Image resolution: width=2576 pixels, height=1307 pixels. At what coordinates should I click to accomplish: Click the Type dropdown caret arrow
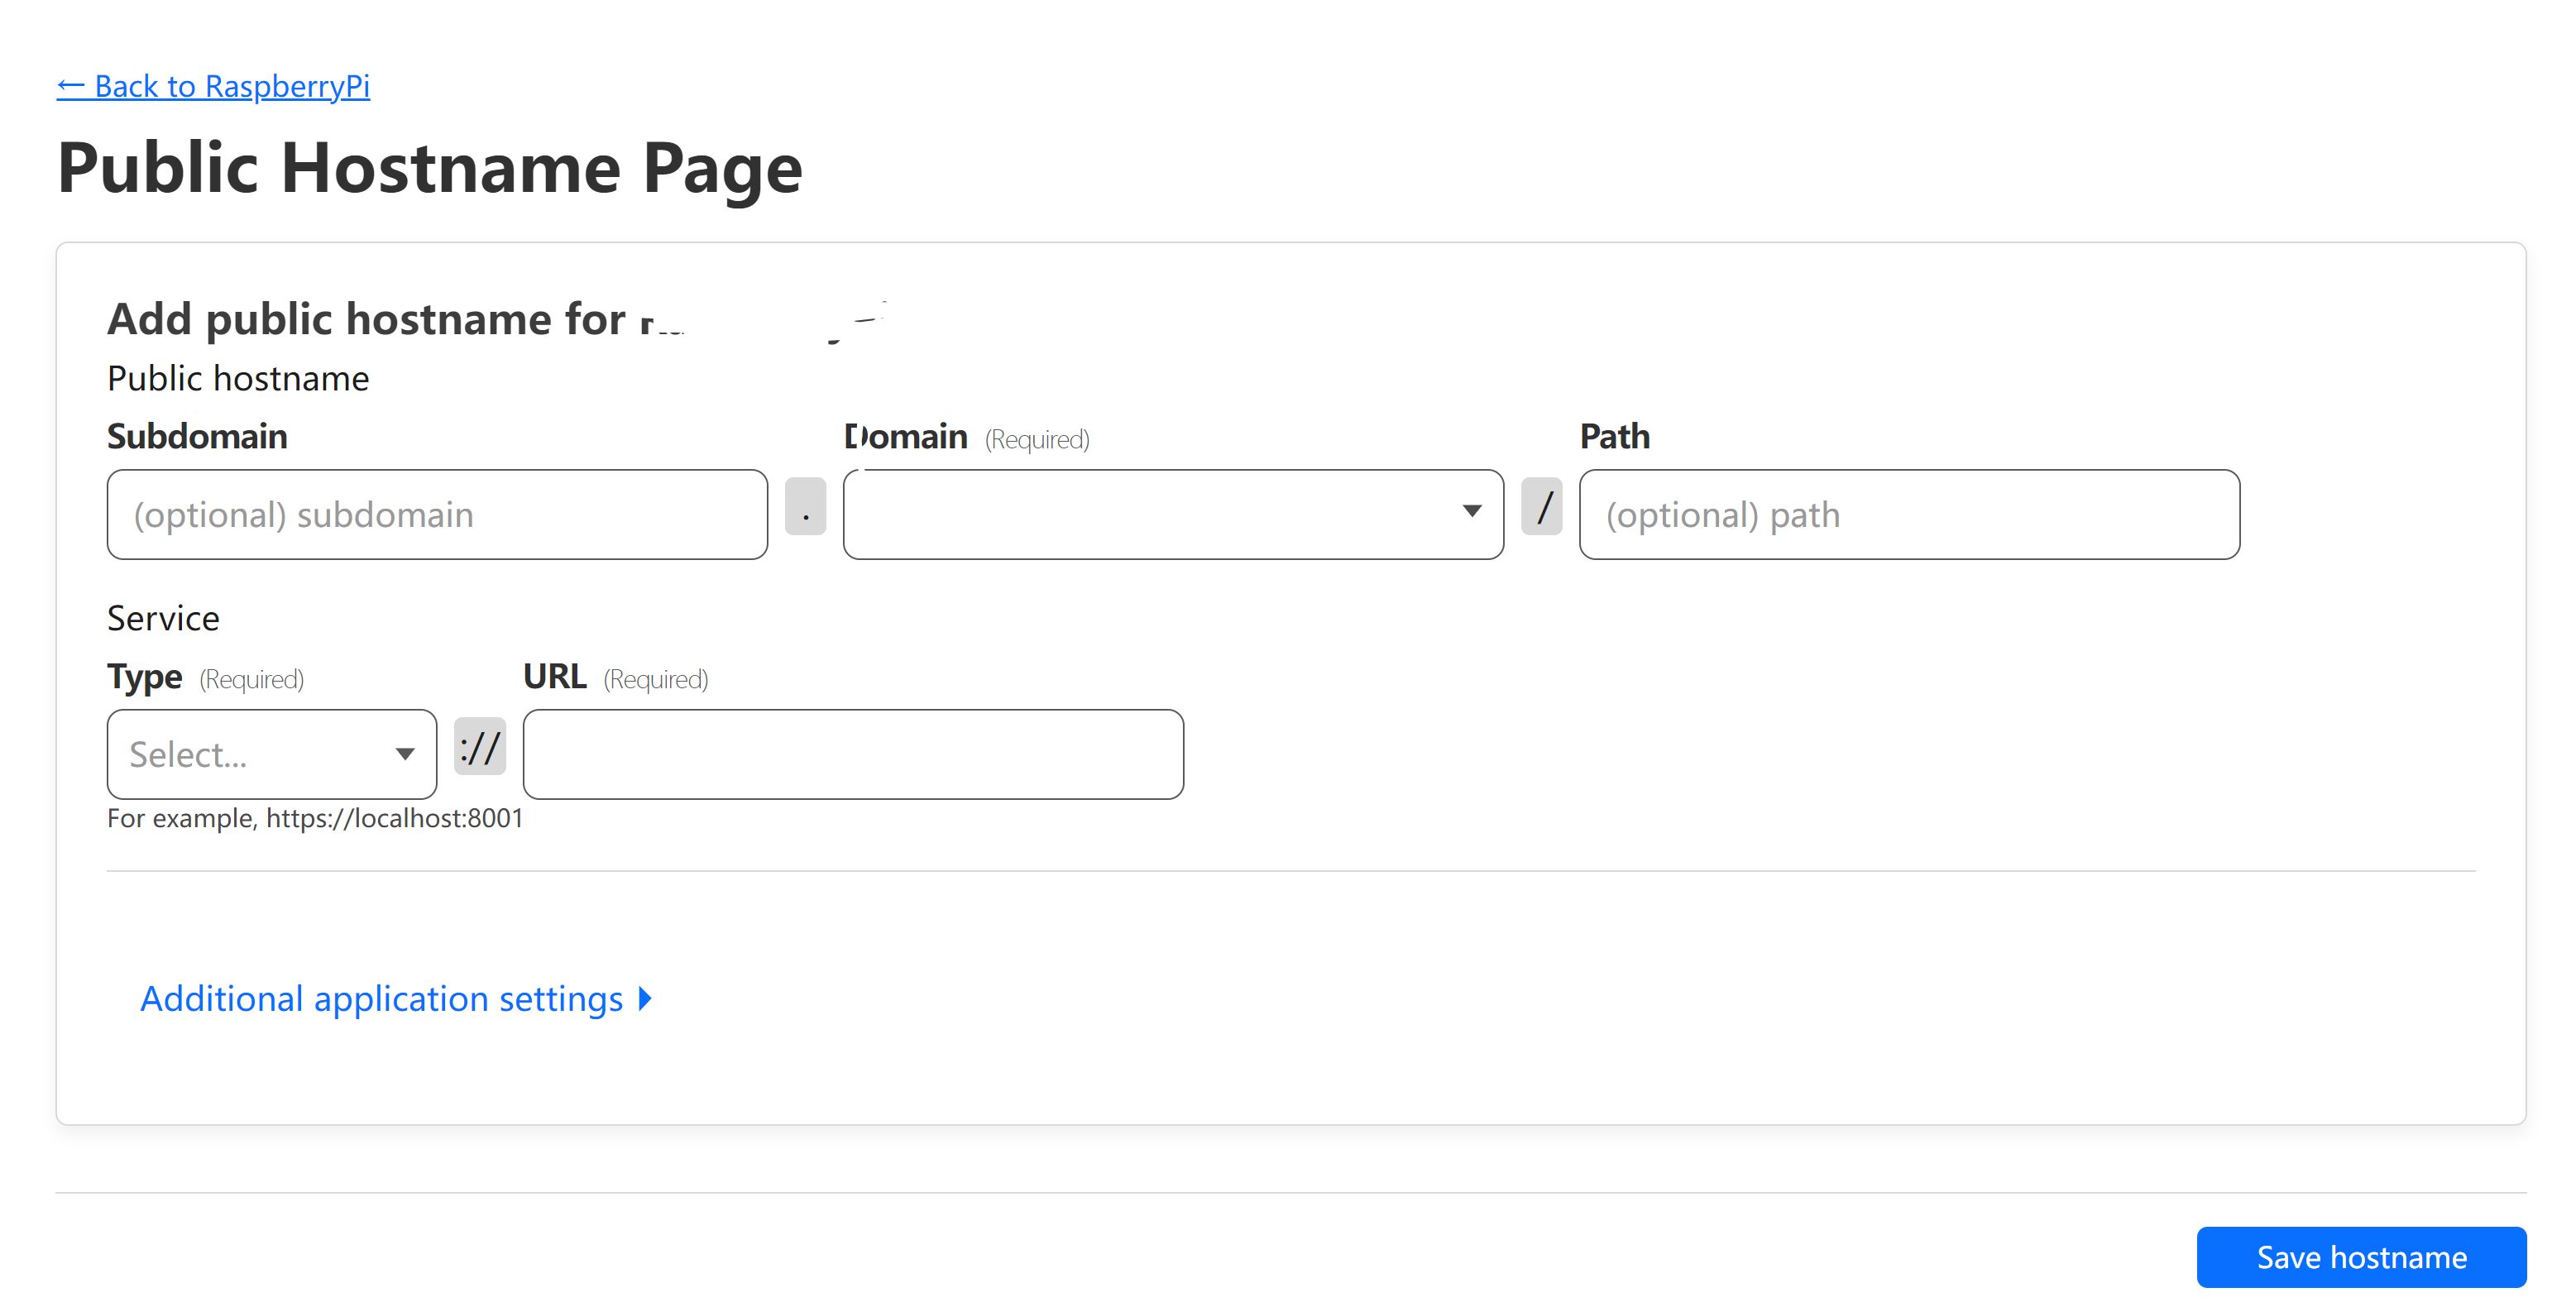[x=405, y=754]
